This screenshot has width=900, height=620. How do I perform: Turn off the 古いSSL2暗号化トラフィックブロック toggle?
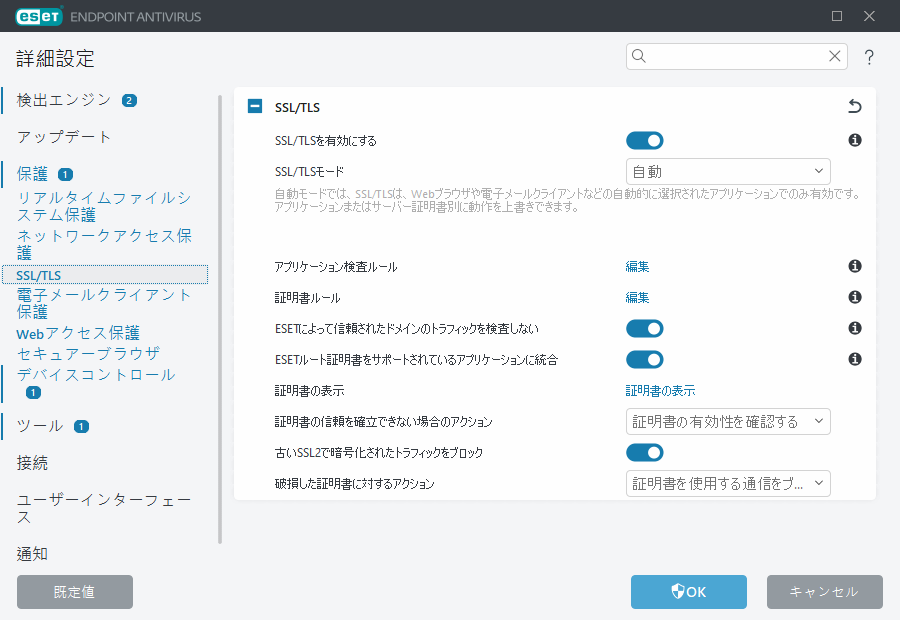(x=645, y=452)
